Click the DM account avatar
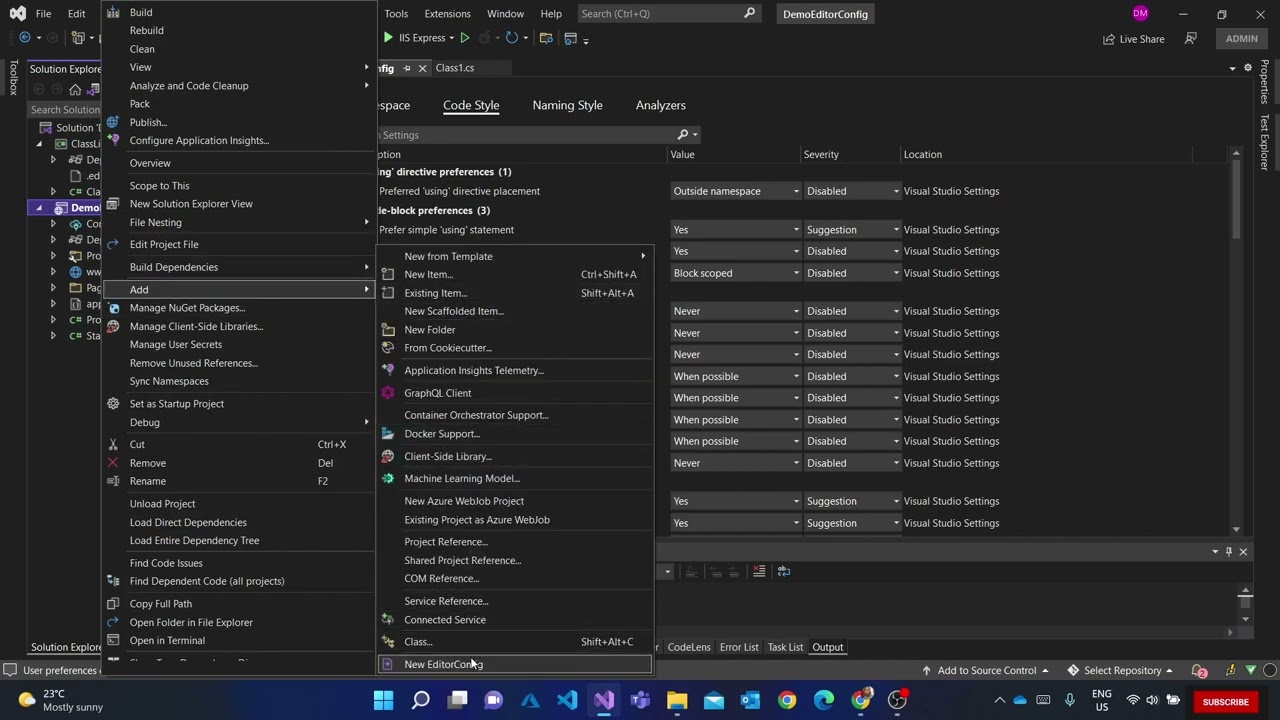The height and width of the screenshot is (720, 1280). coord(1140,14)
